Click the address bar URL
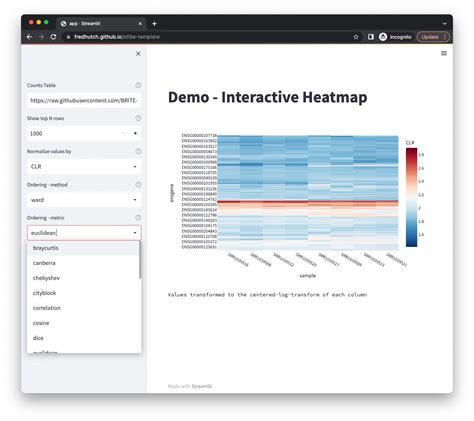 [117, 37]
